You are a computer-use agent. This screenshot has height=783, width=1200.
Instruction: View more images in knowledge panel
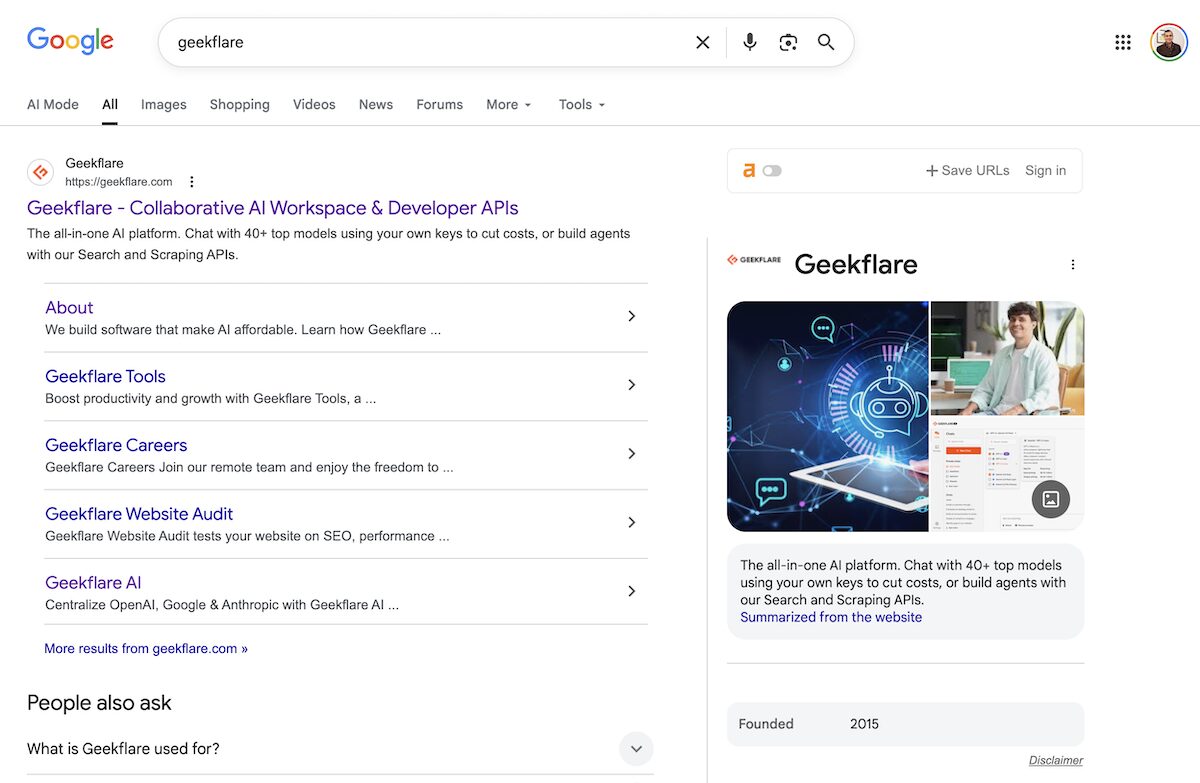pos(1050,499)
